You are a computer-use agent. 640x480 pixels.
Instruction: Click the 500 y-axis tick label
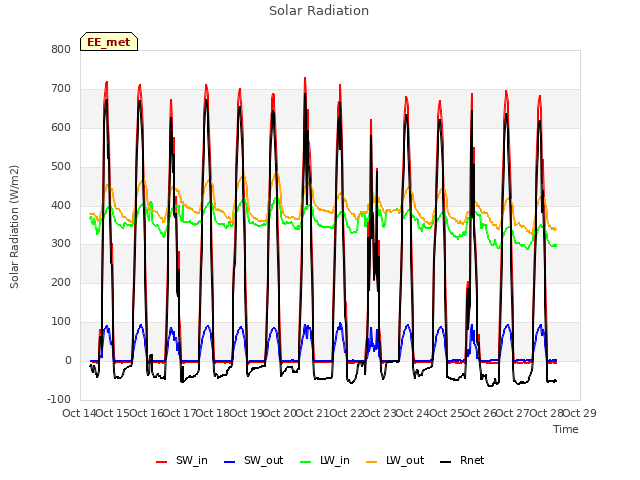(61, 167)
